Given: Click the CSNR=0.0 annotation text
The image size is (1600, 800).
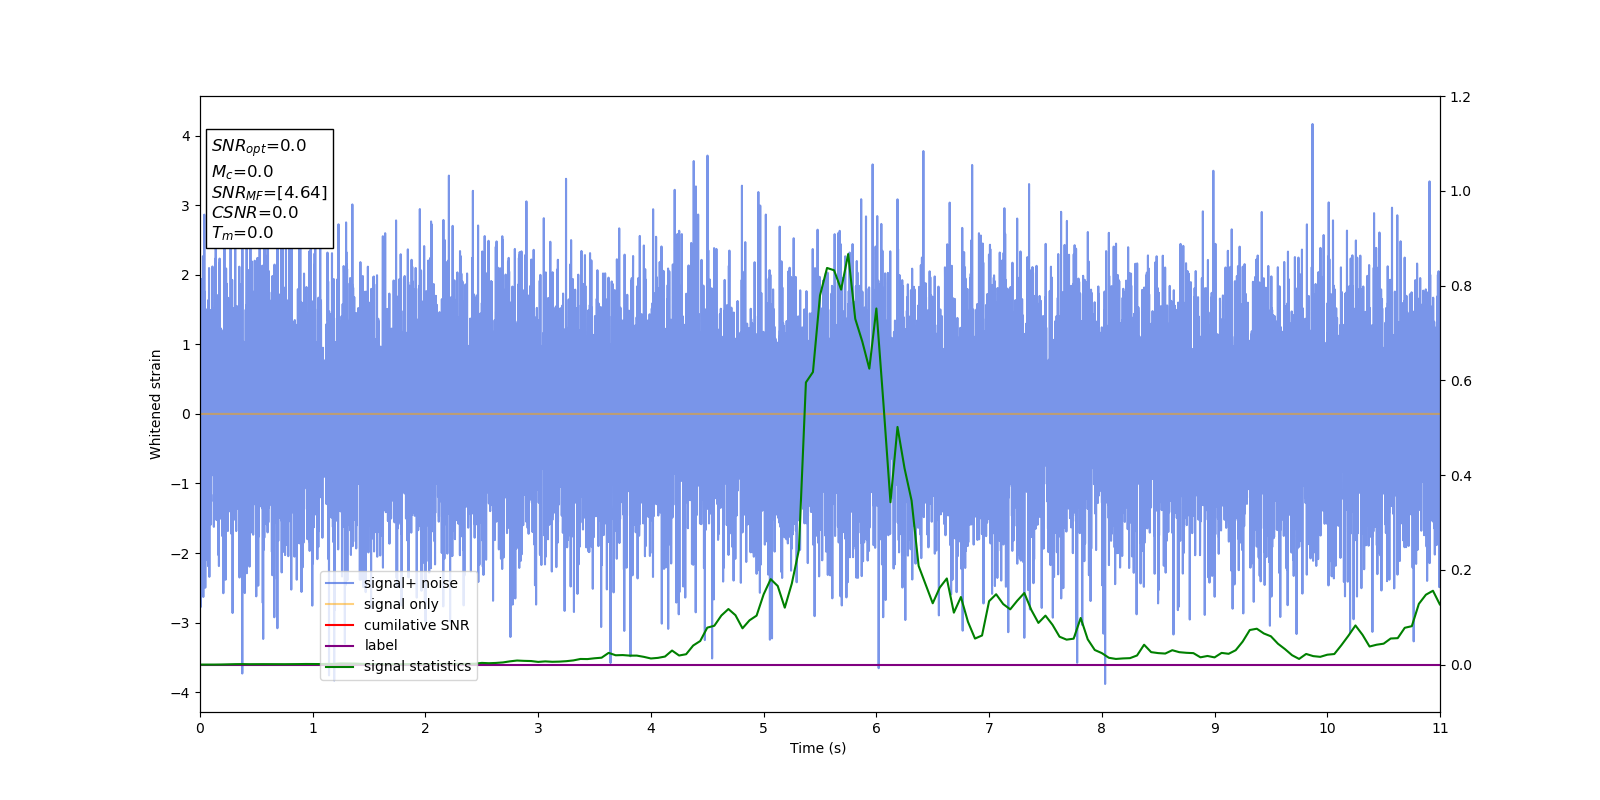Looking at the screenshot, I should [255, 213].
